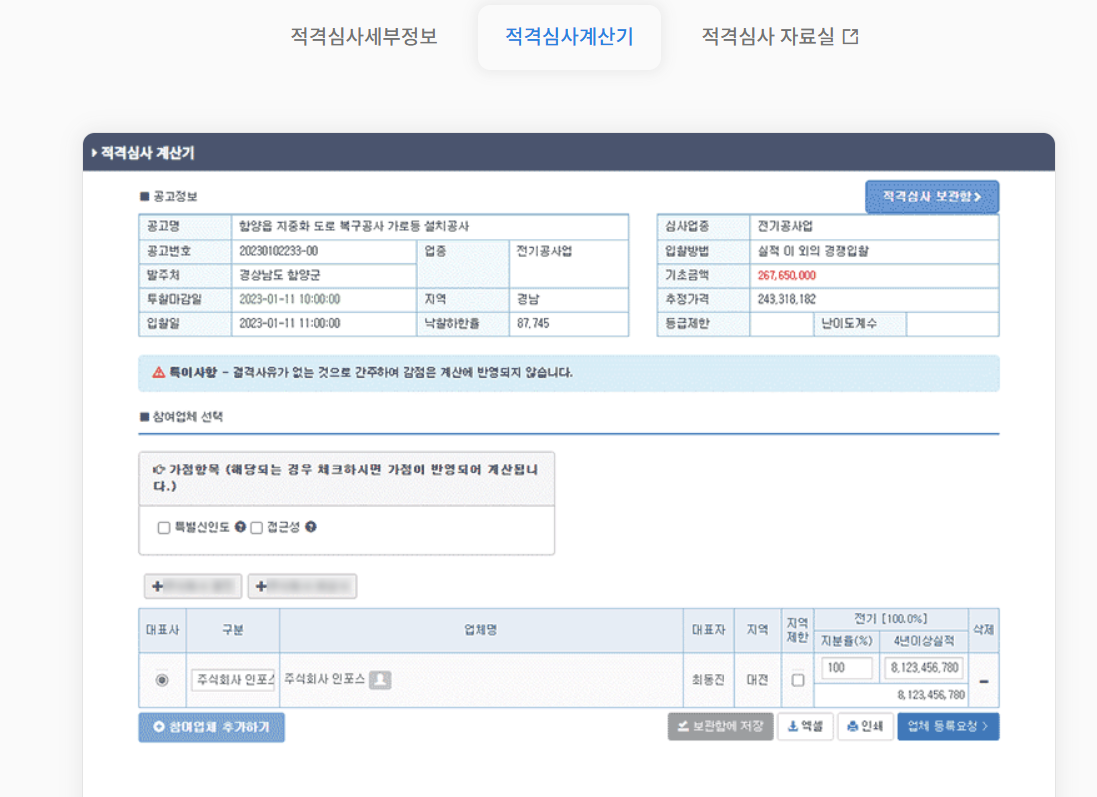Enable the 접근성 checkbox

coord(257,528)
